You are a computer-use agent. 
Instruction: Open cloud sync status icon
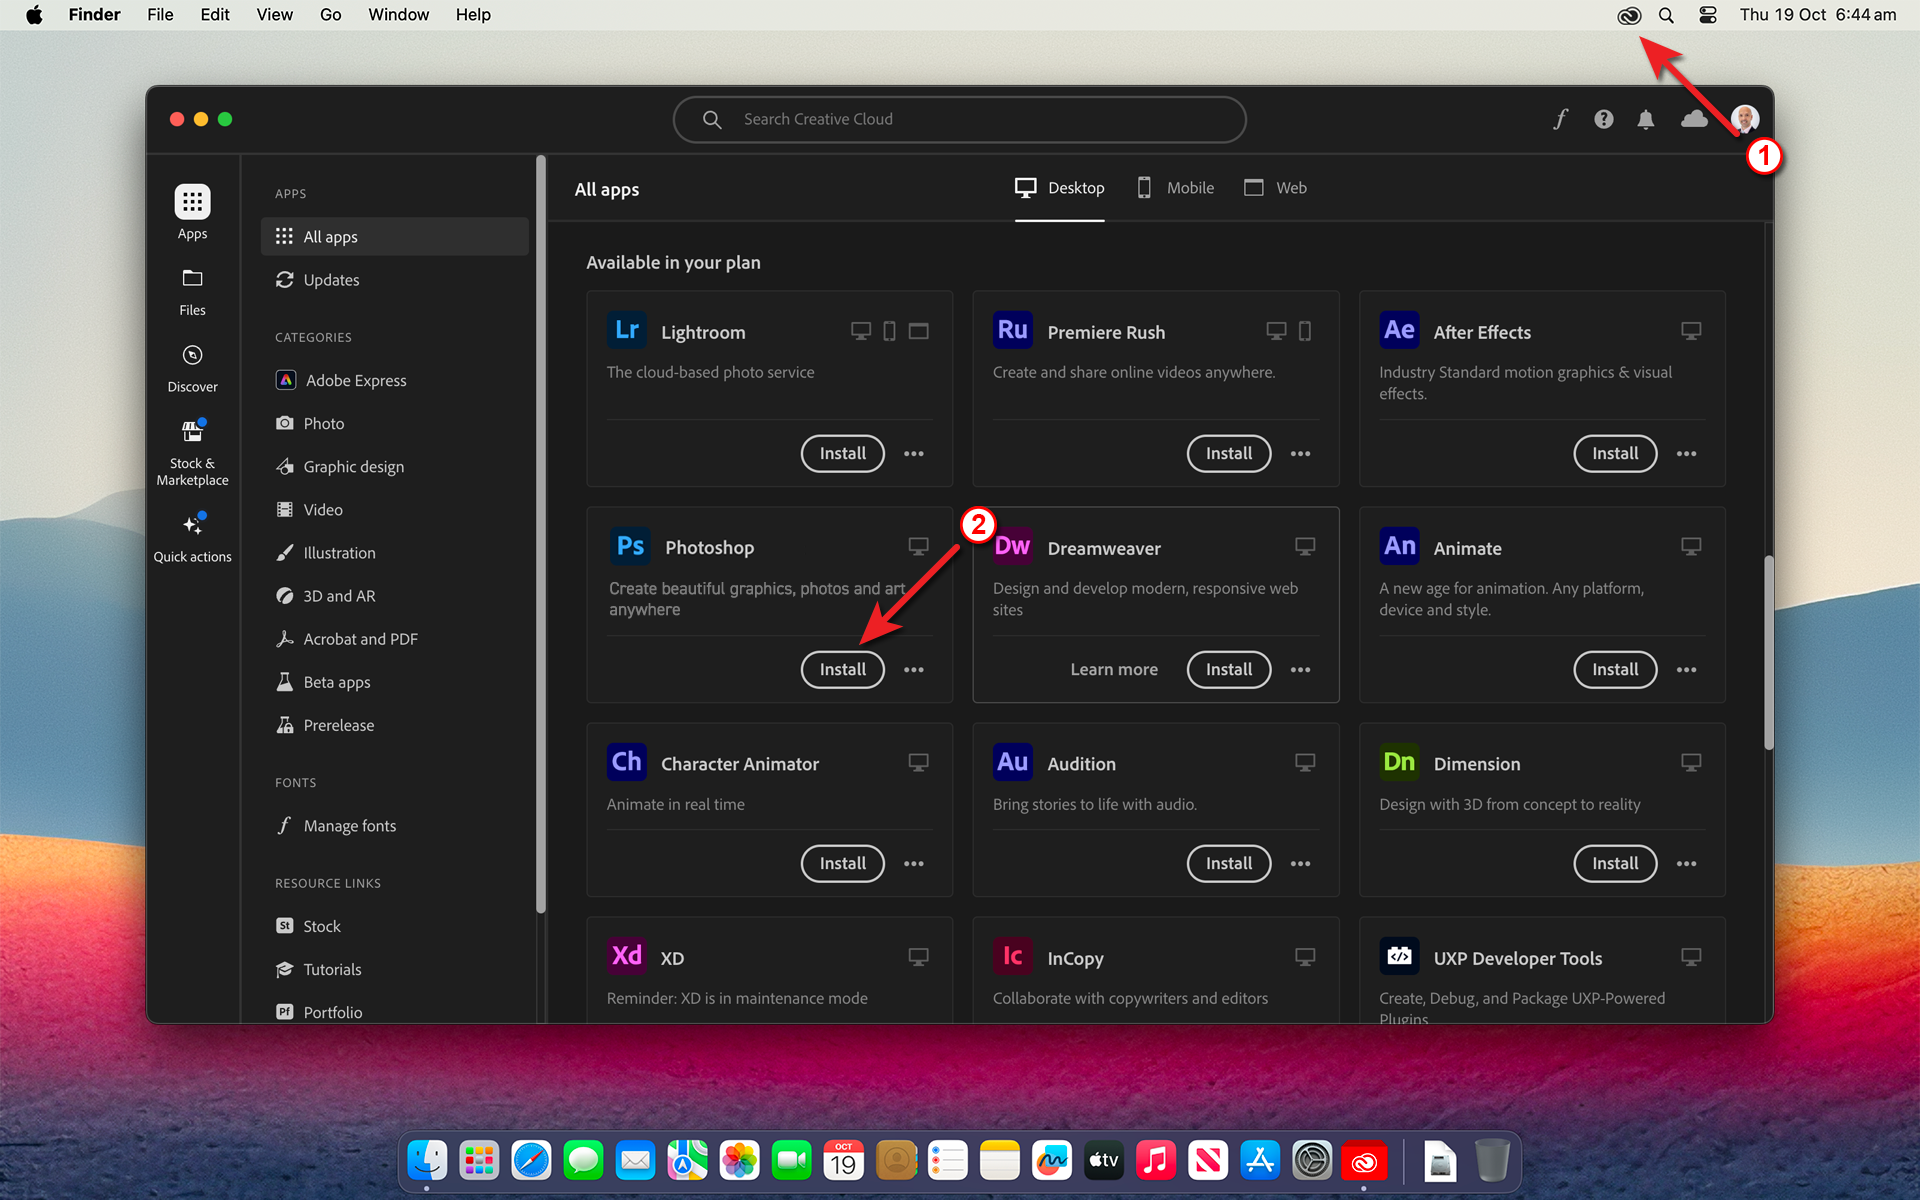coord(1694,119)
